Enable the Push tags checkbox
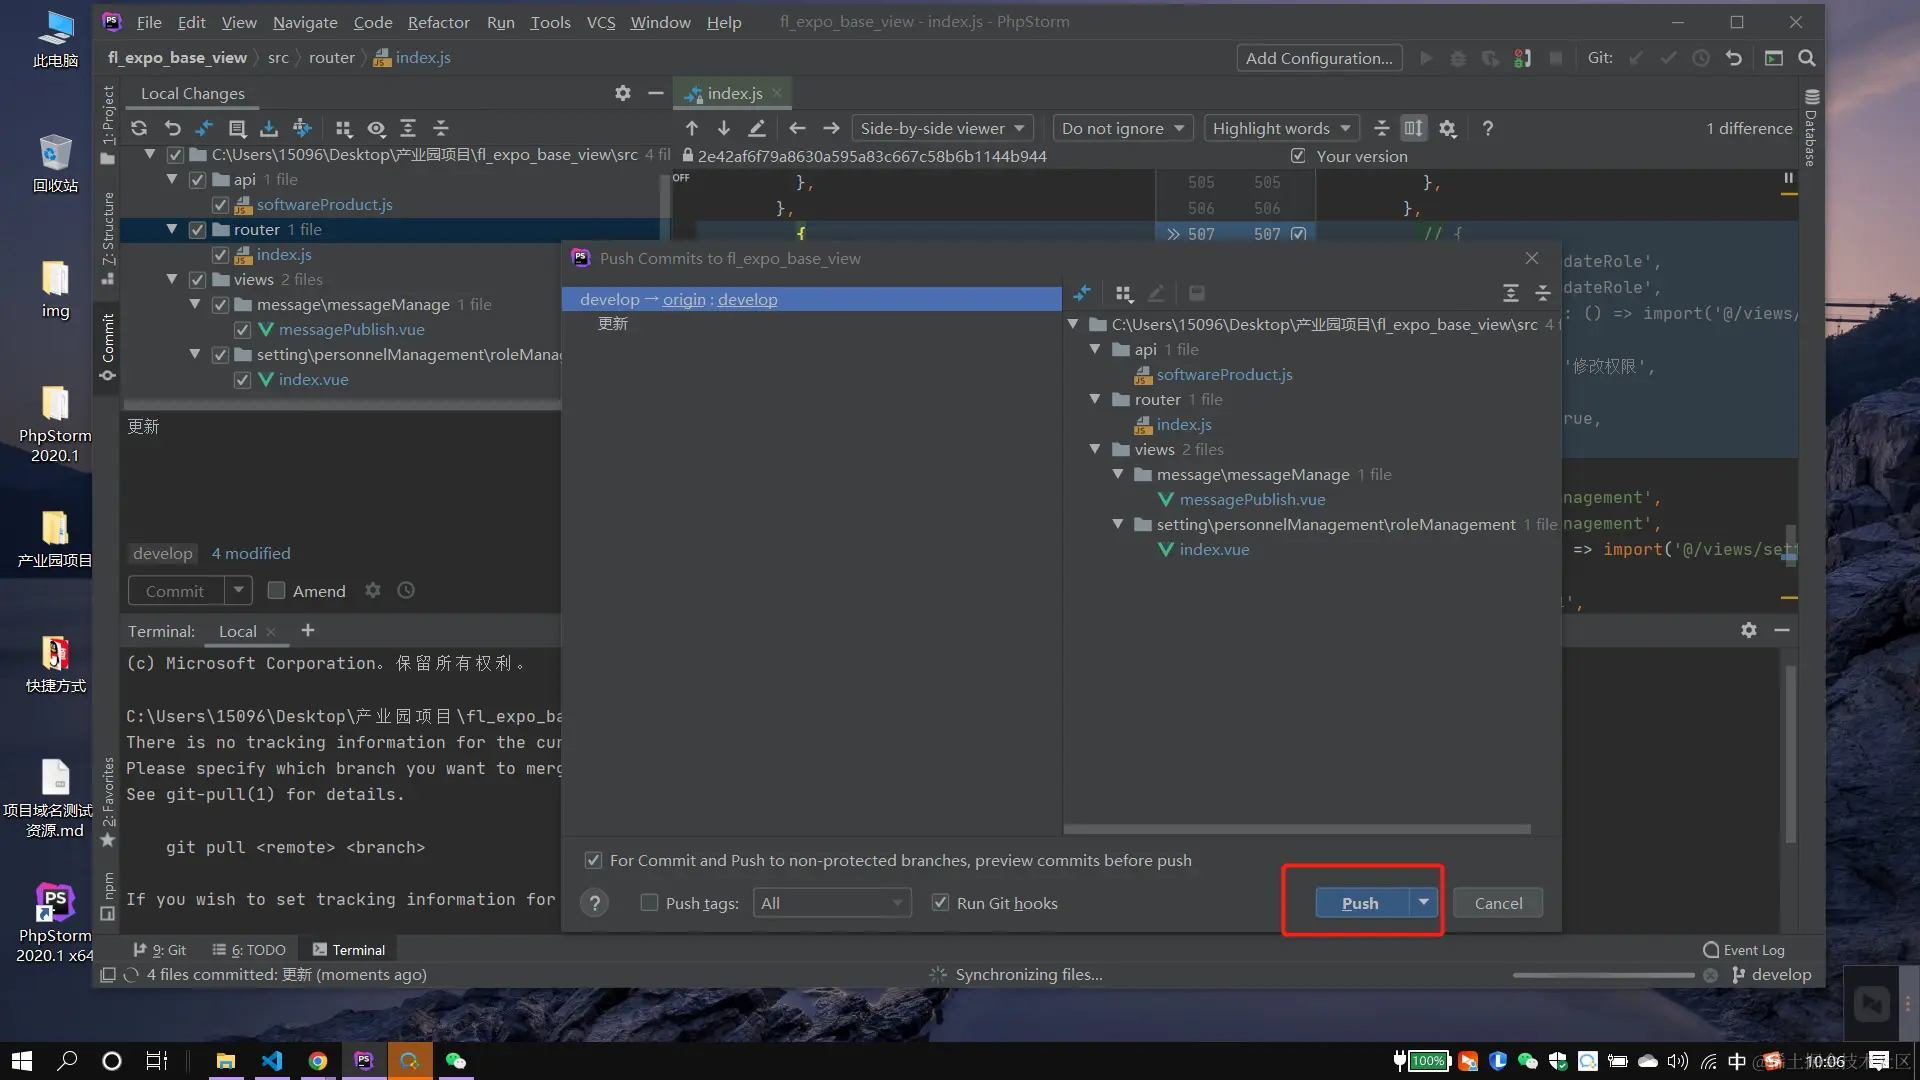Viewport: 1920px width, 1080px height. [649, 903]
